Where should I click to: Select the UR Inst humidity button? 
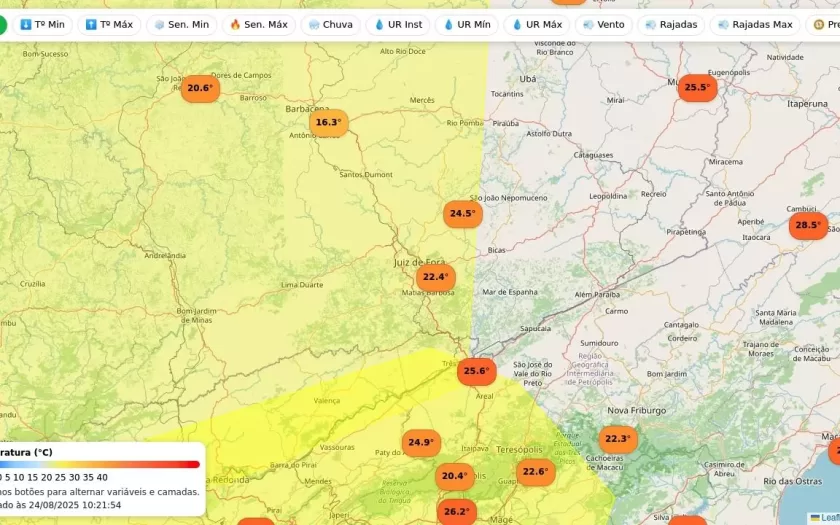coord(397,24)
